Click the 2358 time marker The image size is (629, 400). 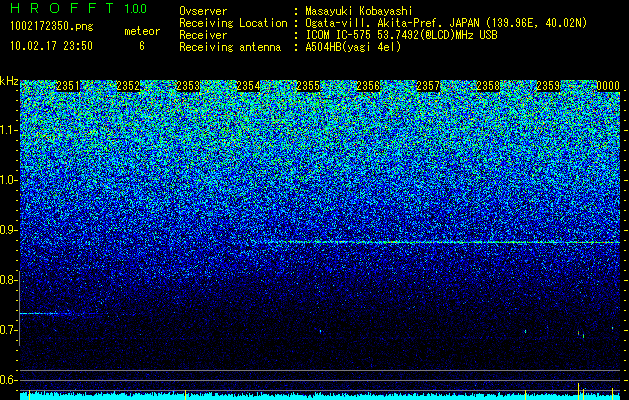488,86
